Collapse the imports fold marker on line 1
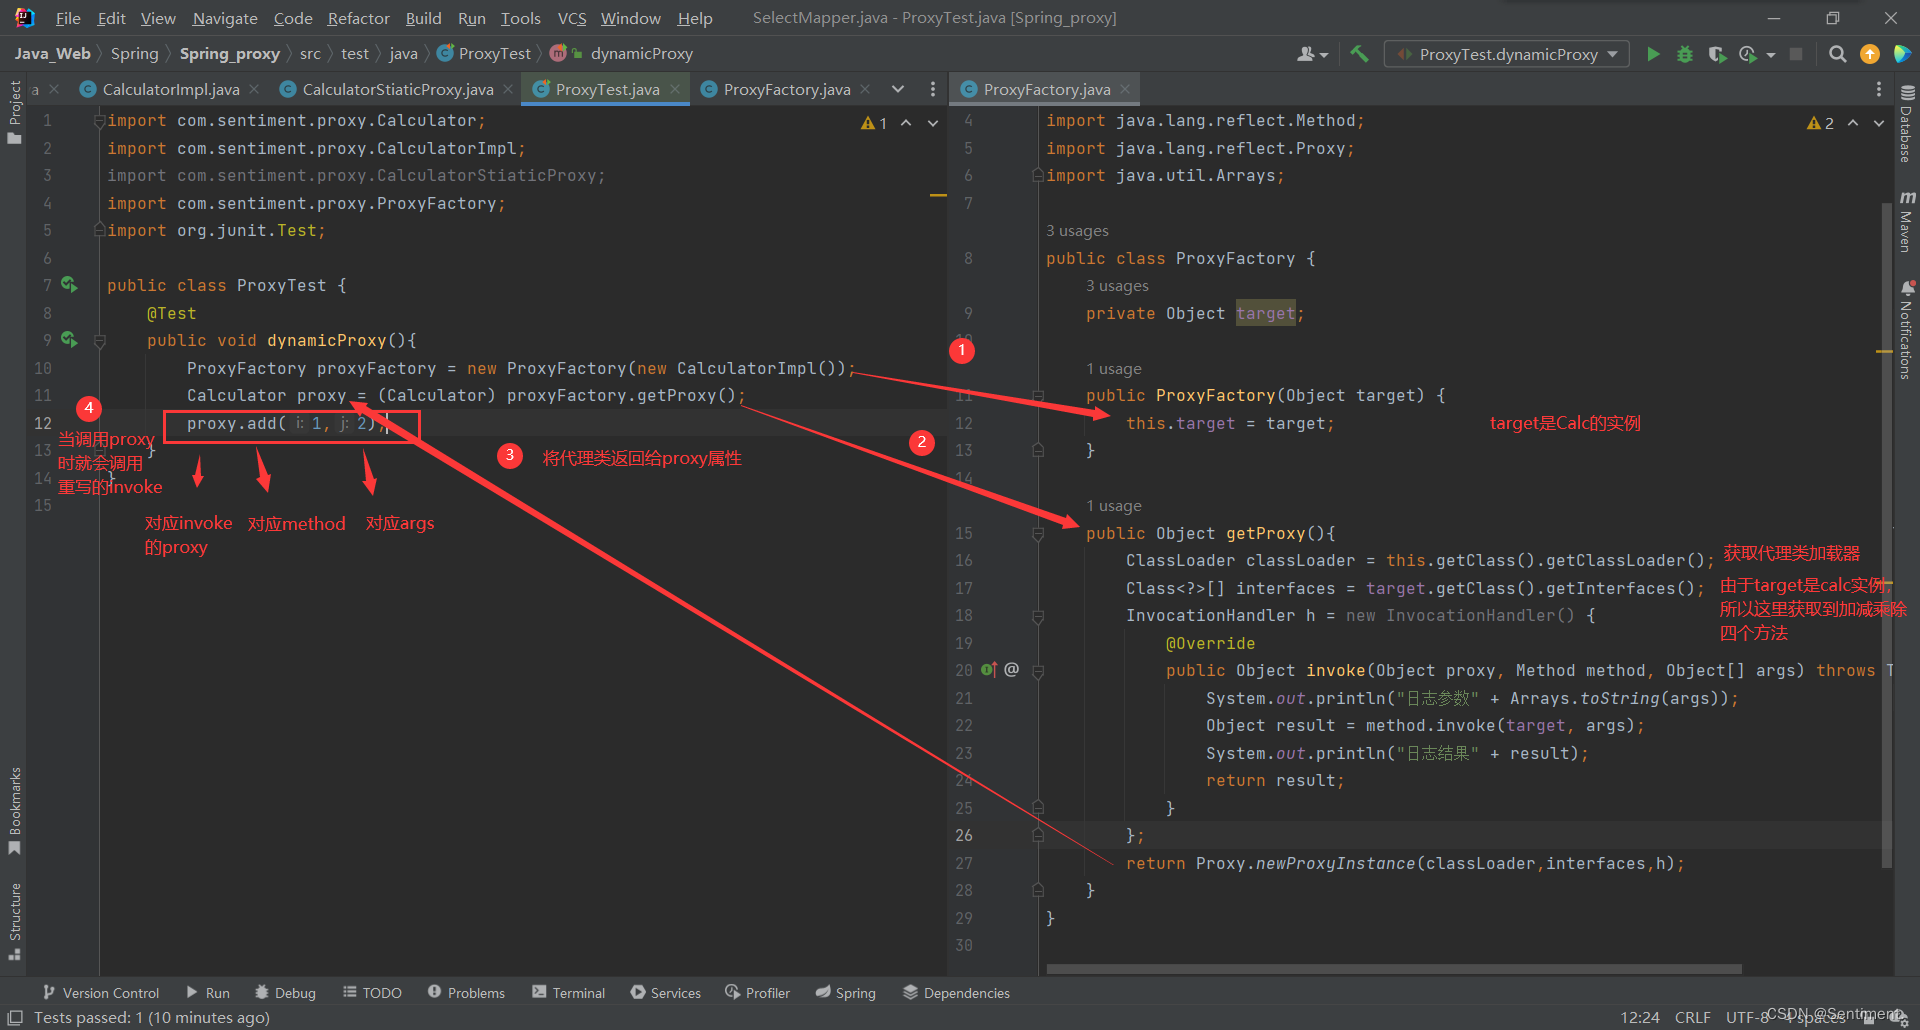 click(99, 120)
